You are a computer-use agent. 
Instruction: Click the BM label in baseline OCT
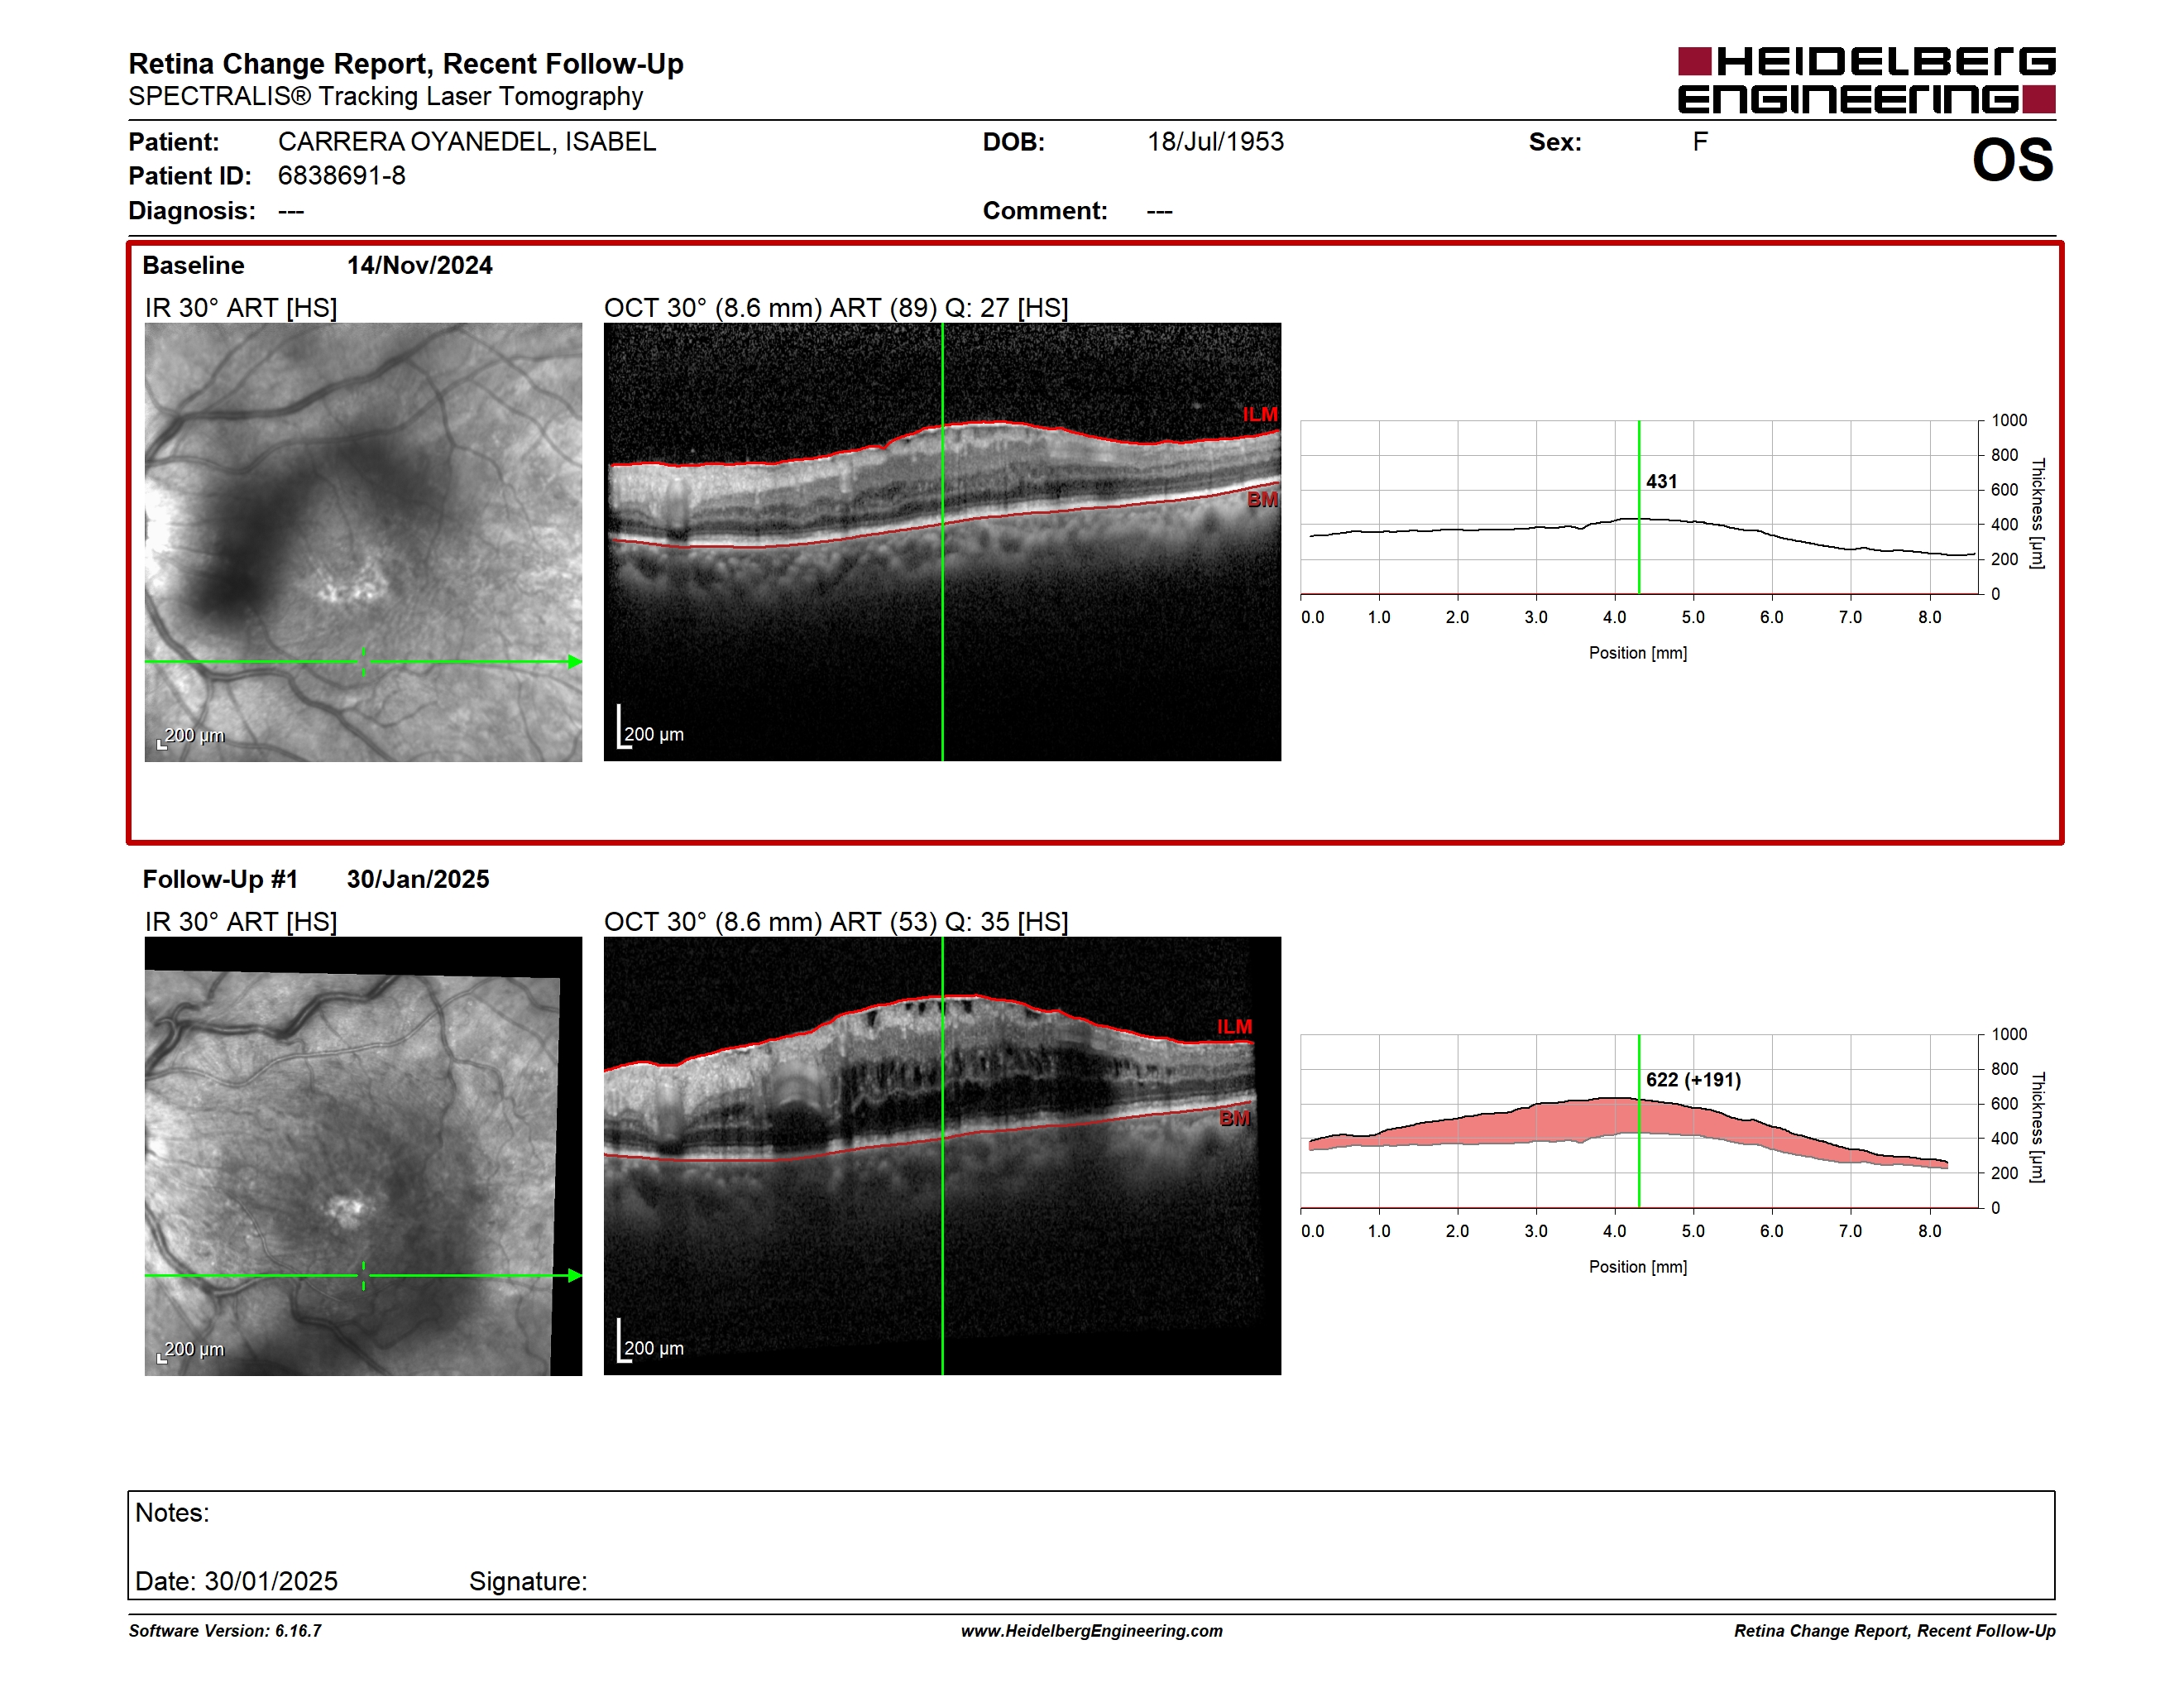(x=1262, y=499)
